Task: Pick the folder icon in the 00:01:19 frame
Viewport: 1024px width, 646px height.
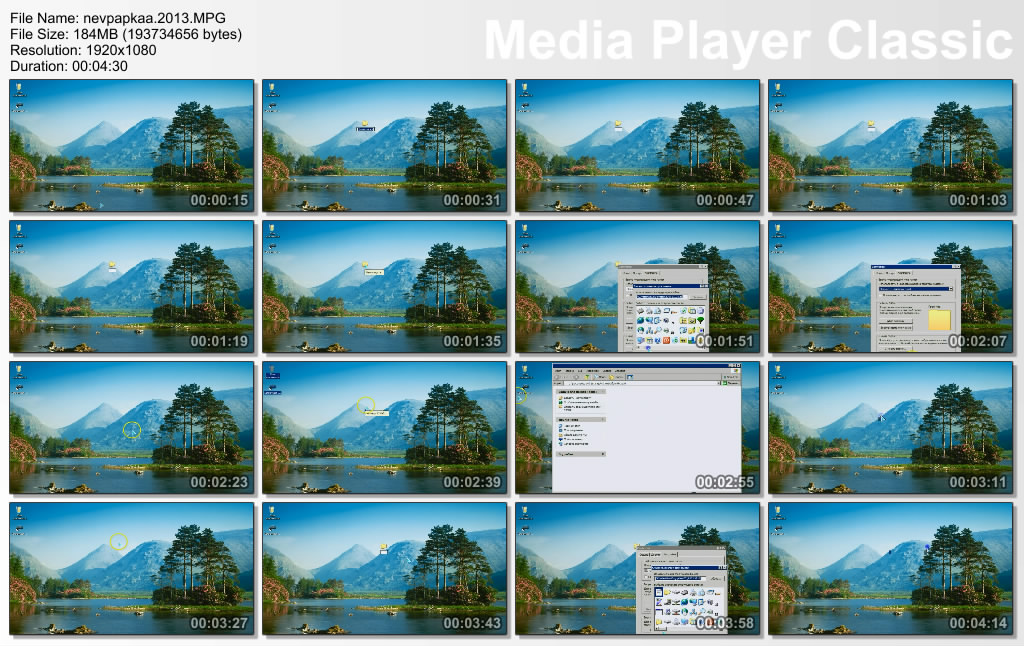Action: point(113,266)
